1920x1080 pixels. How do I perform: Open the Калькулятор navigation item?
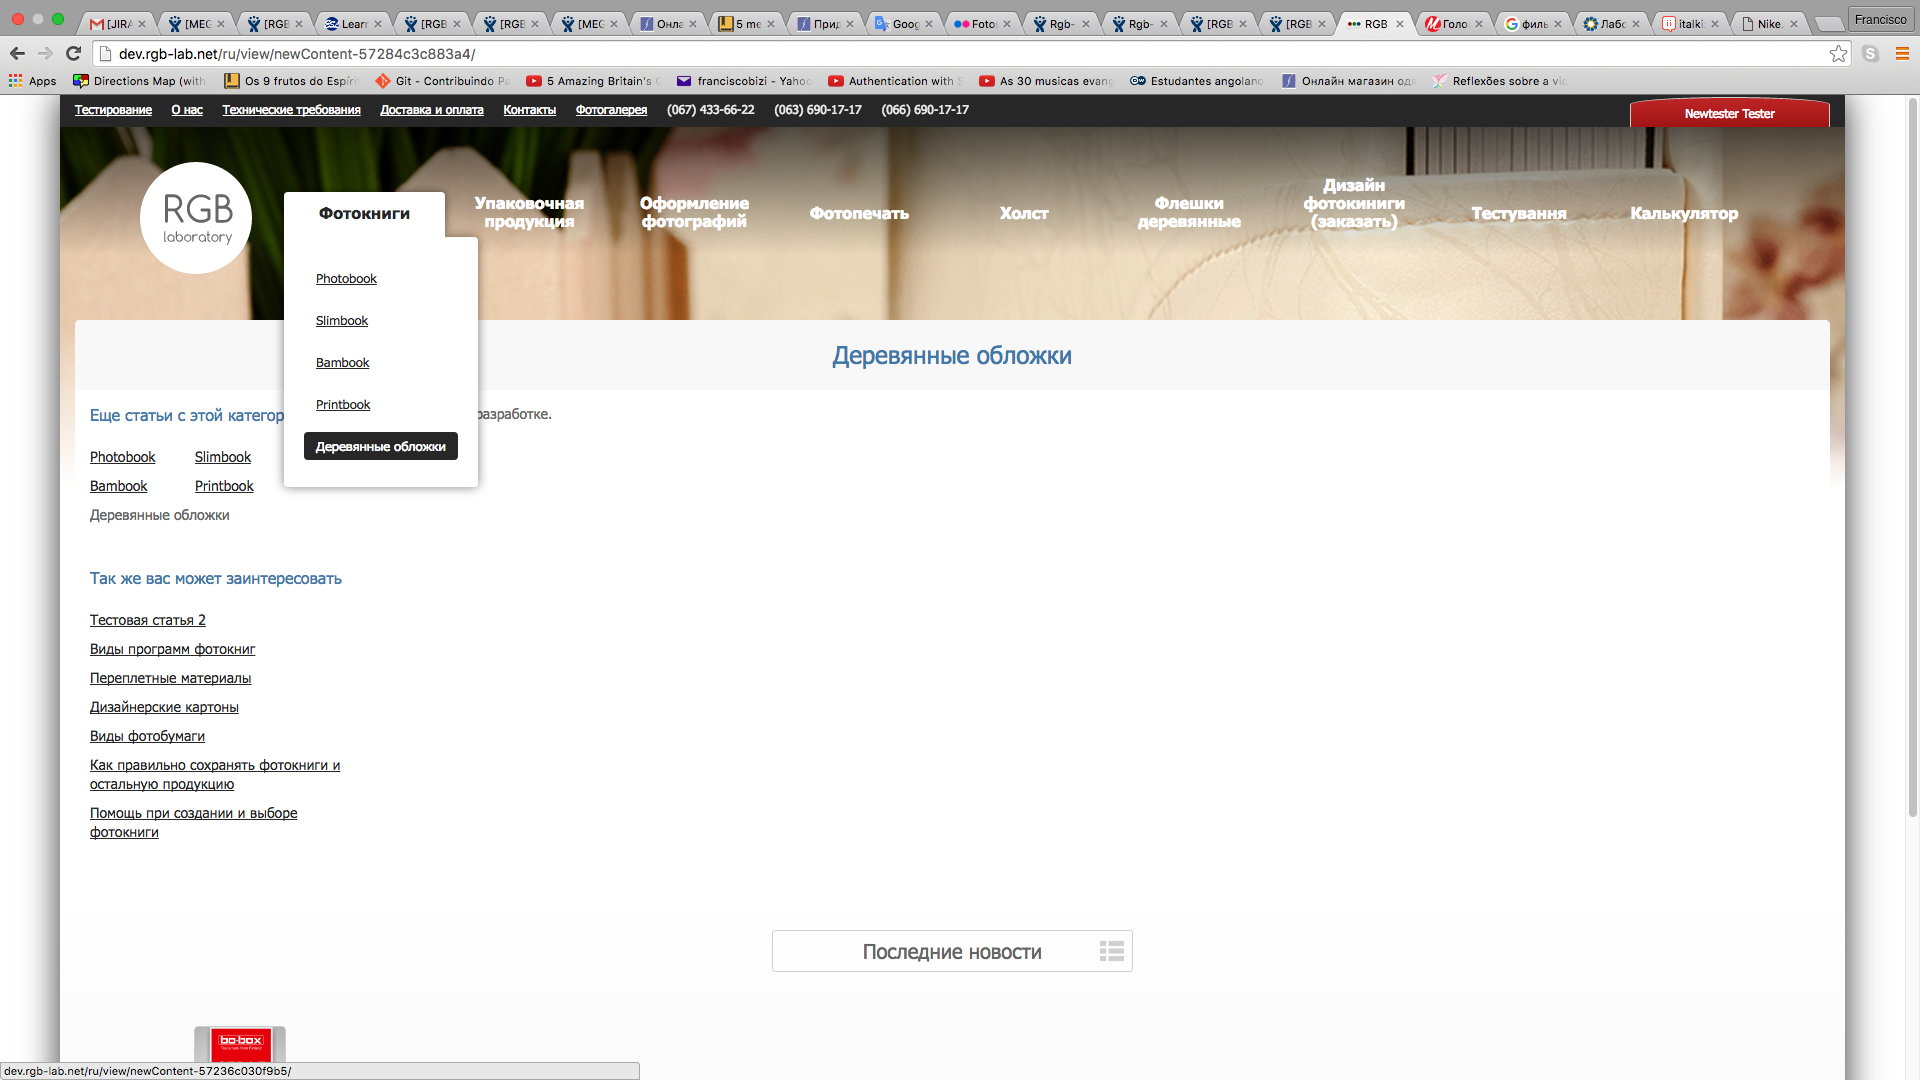pos(1684,214)
